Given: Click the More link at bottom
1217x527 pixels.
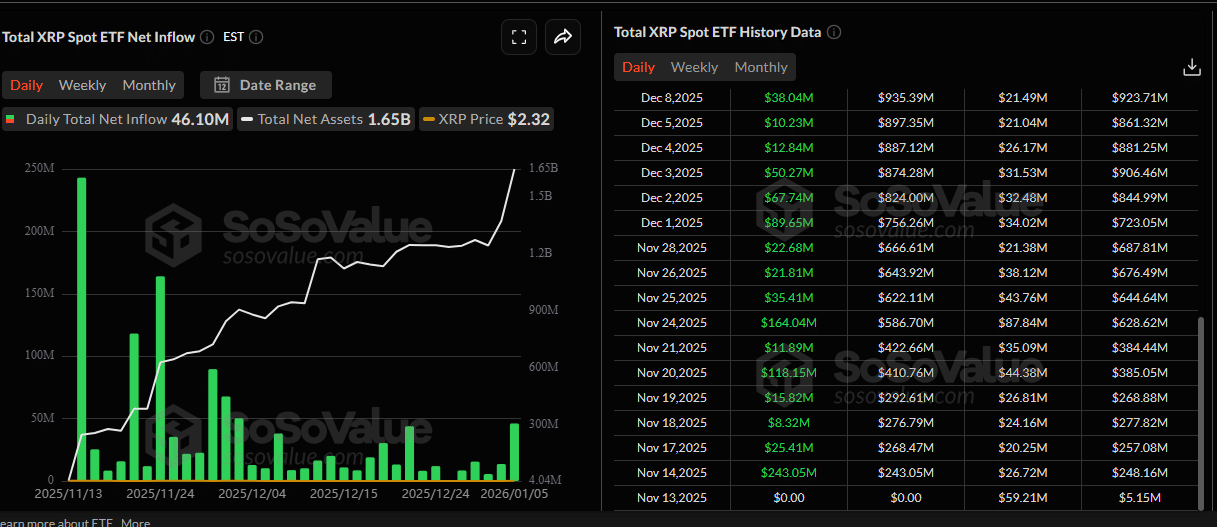Looking at the screenshot, I should point(136,522).
